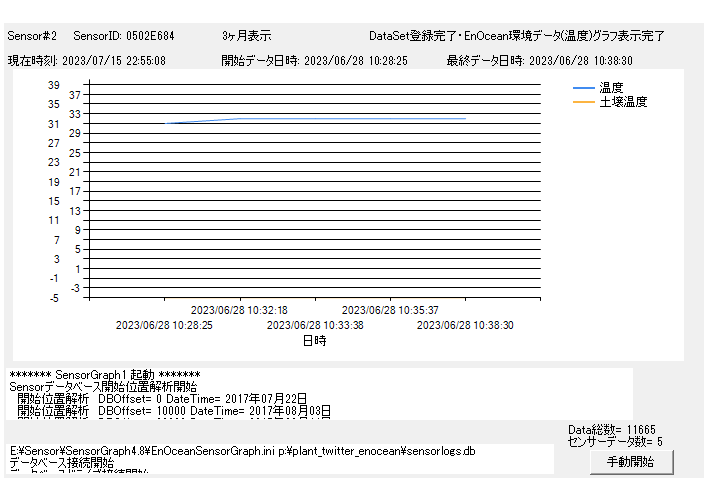Click the 現在時刻 timestamp text
The height and width of the screenshot is (482, 708).
87,61
